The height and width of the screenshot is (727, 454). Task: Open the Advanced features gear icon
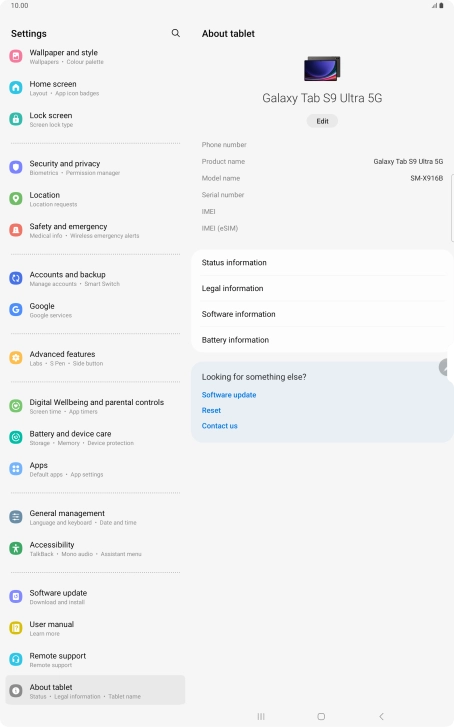(16, 358)
